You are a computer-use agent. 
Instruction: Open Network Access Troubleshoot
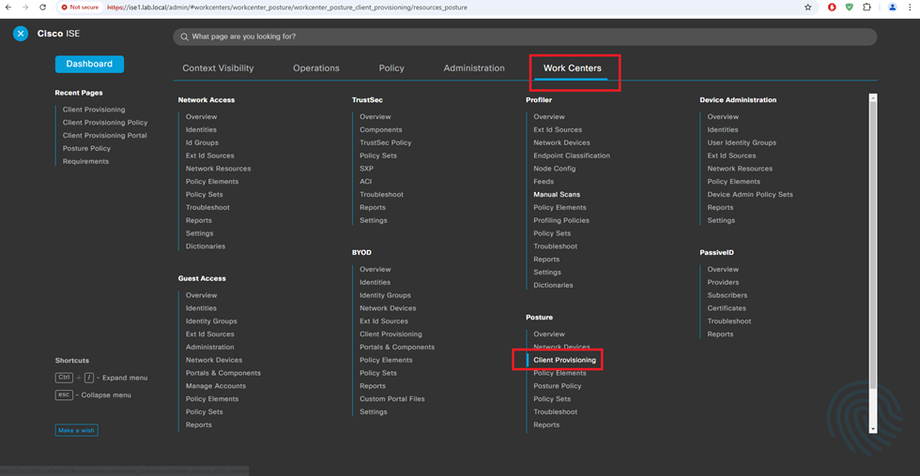click(x=208, y=208)
